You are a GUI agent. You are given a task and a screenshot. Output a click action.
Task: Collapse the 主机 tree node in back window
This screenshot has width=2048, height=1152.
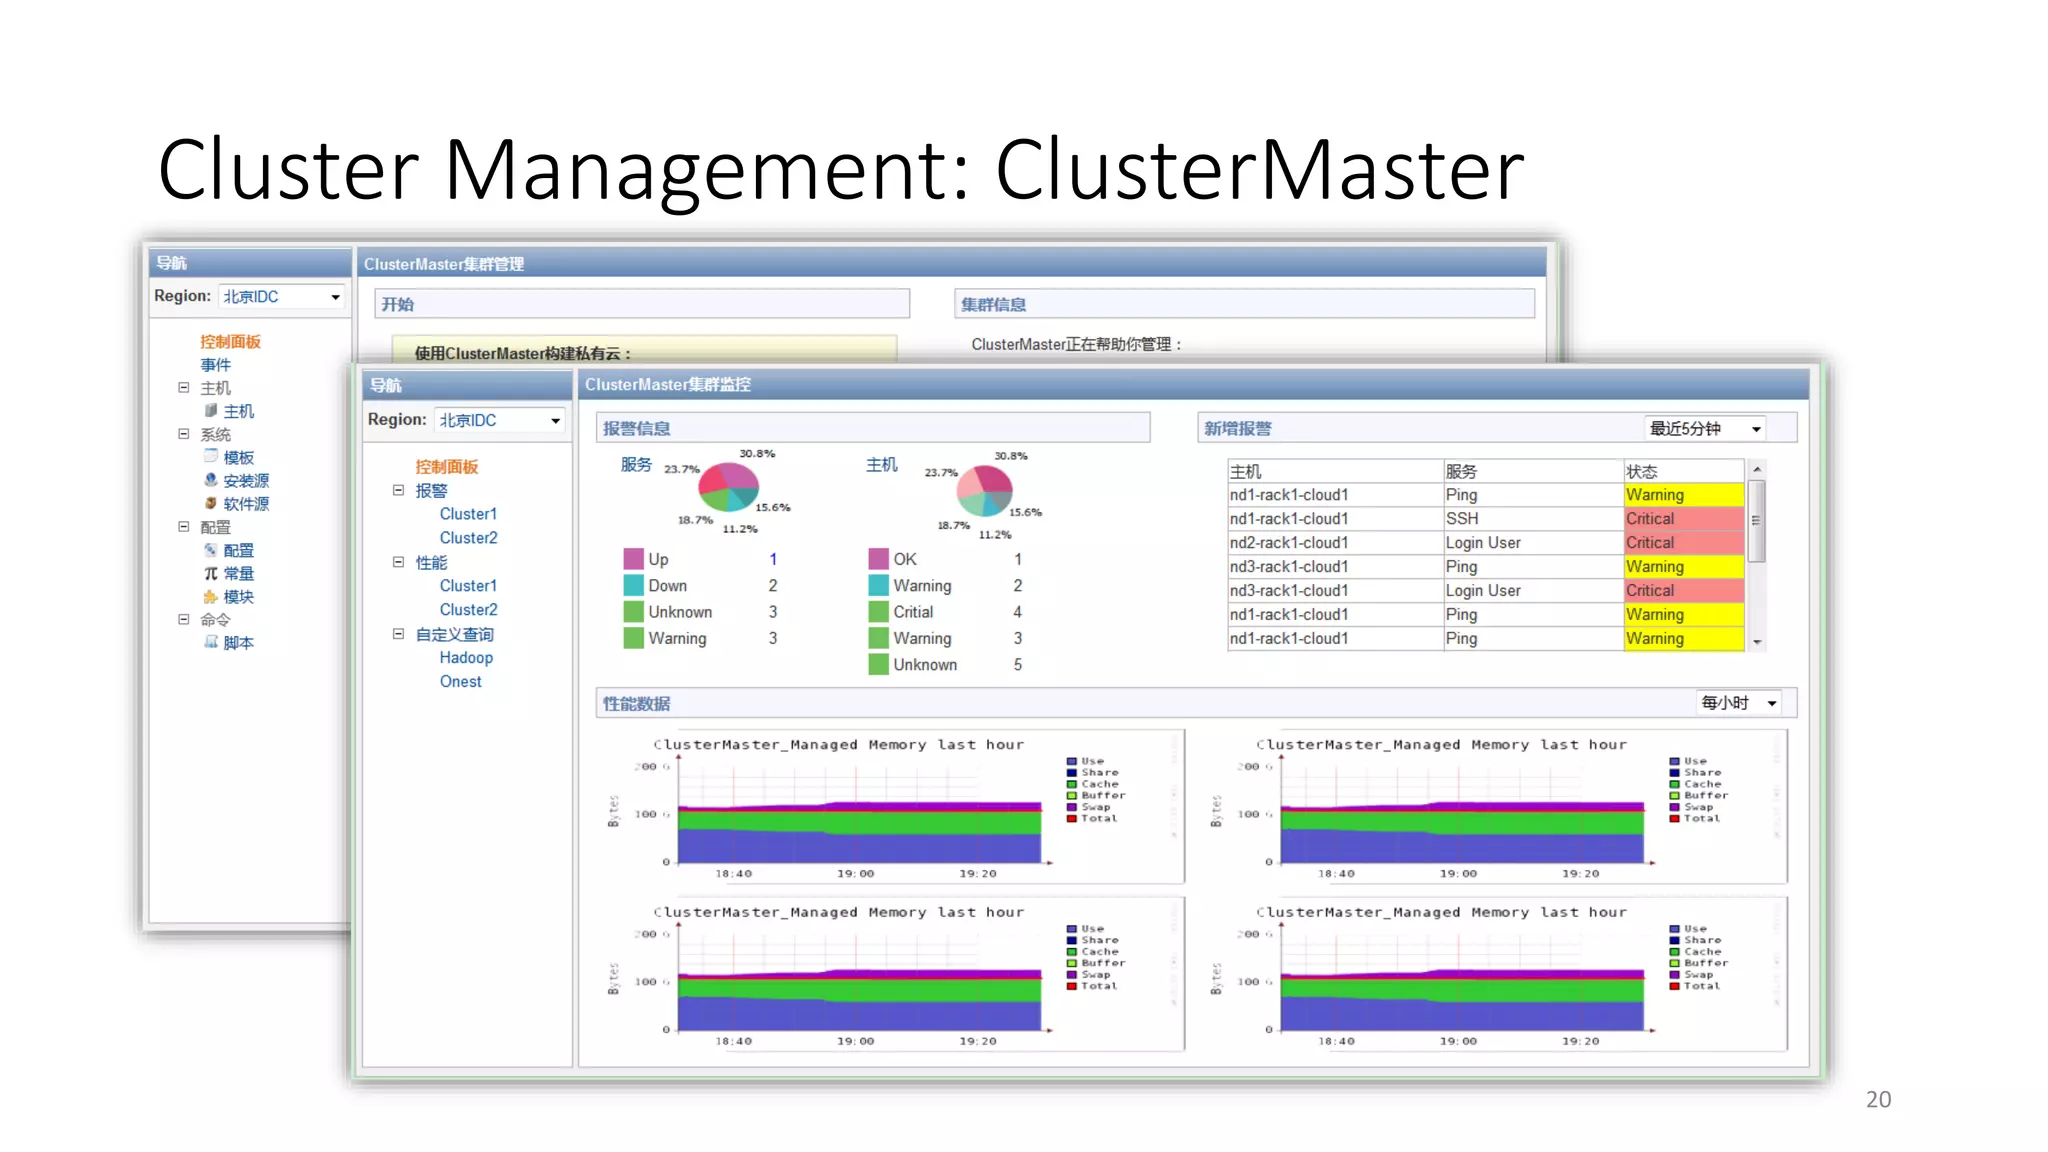tap(184, 387)
